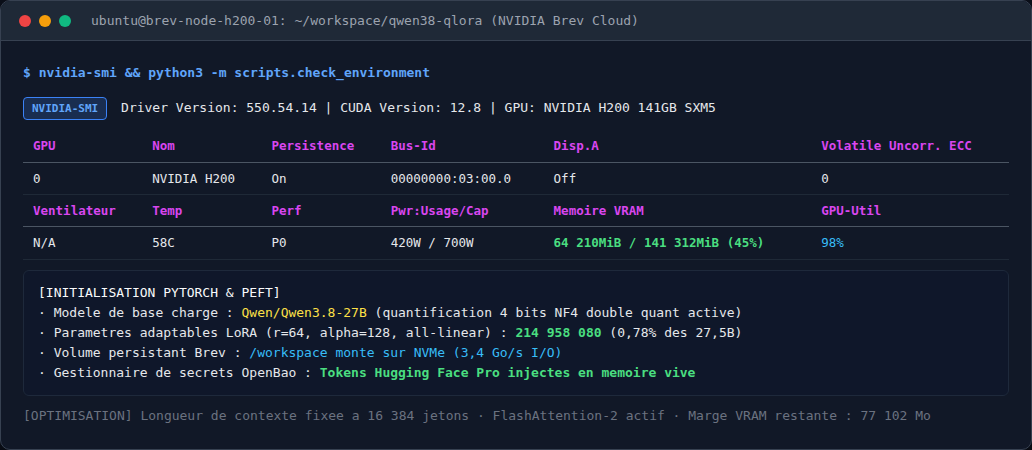The height and width of the screenshot is (450, 1032).
Task: Click the terminal title ubuntu@brev-node-h200-01
Action: click(x=365, y=21)
